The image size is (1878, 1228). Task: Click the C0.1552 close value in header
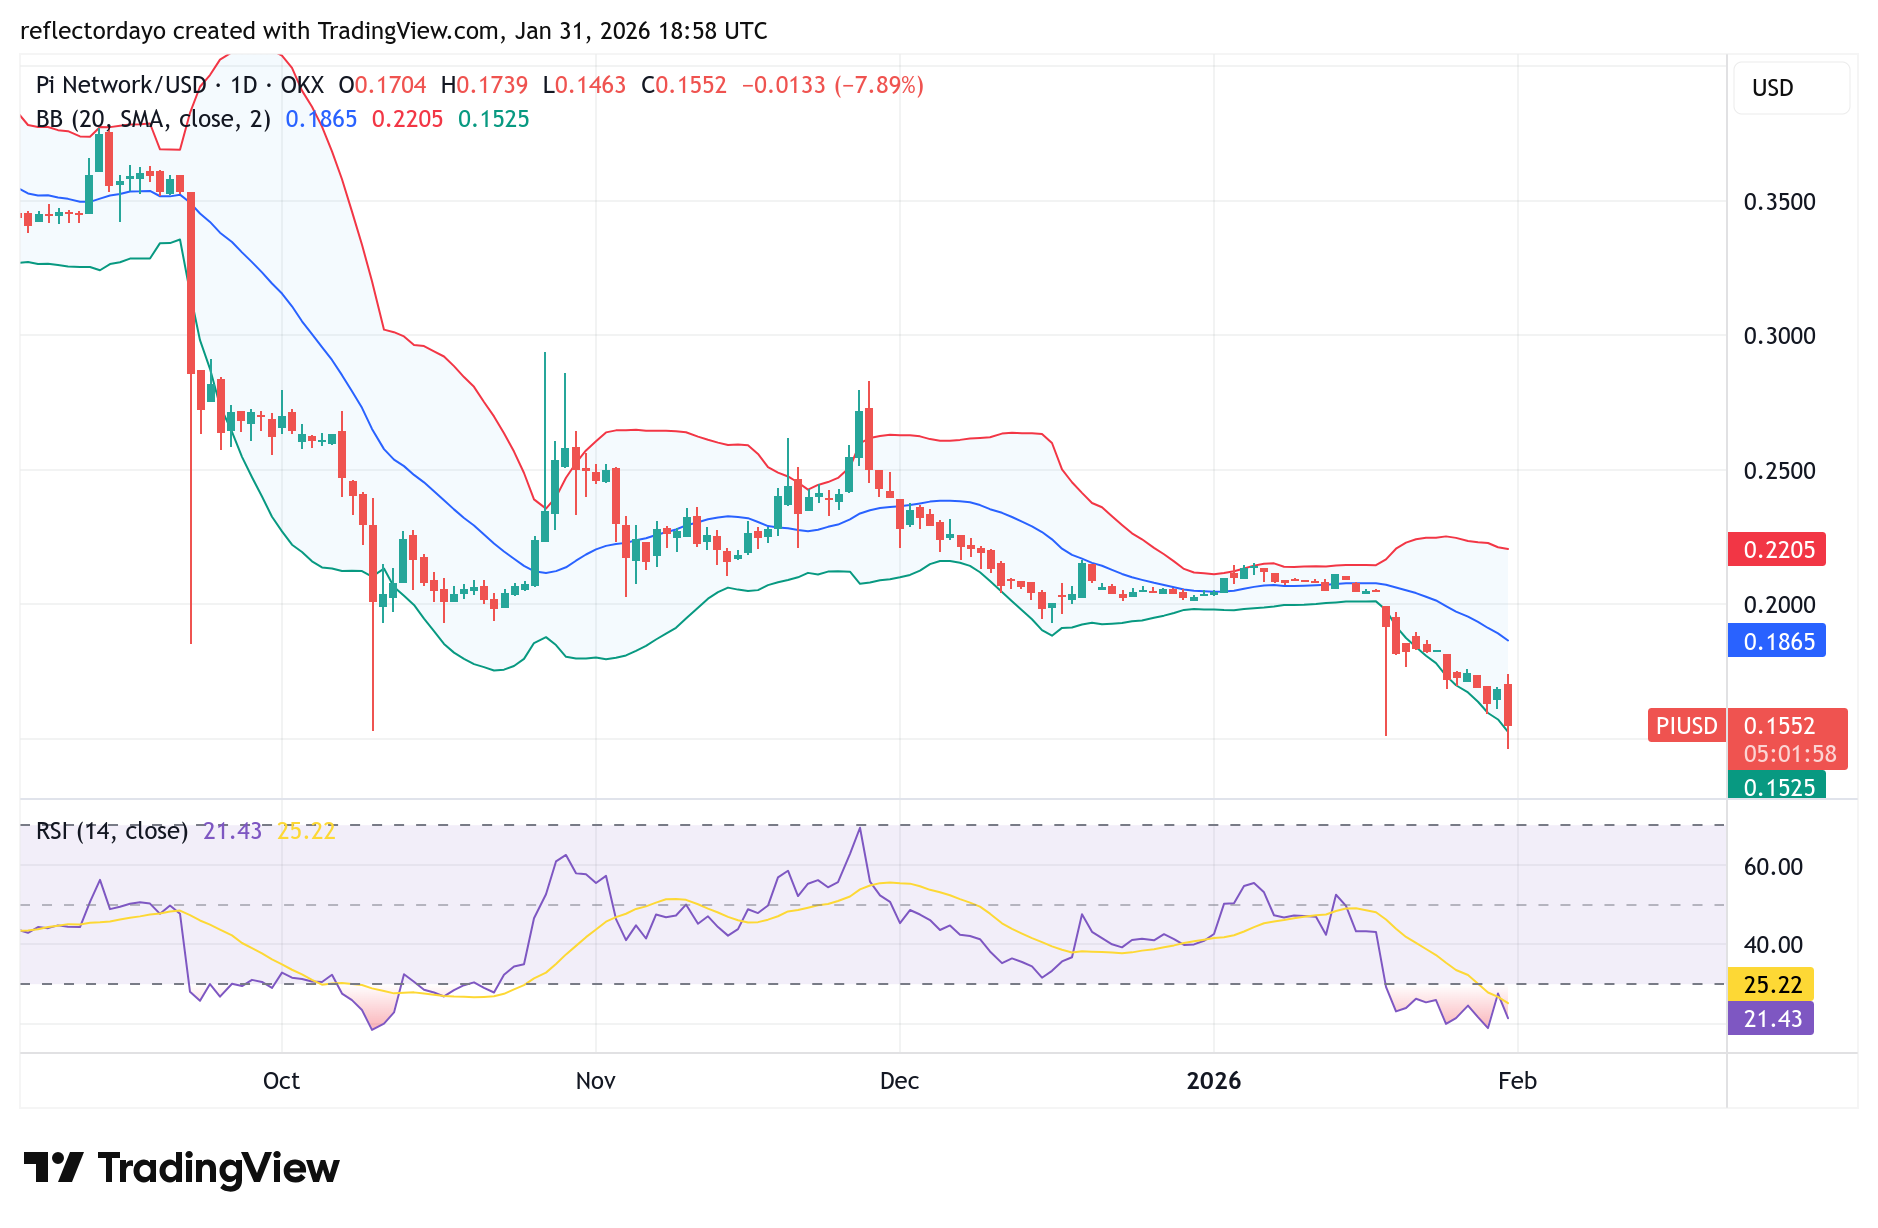pos(684,85)
